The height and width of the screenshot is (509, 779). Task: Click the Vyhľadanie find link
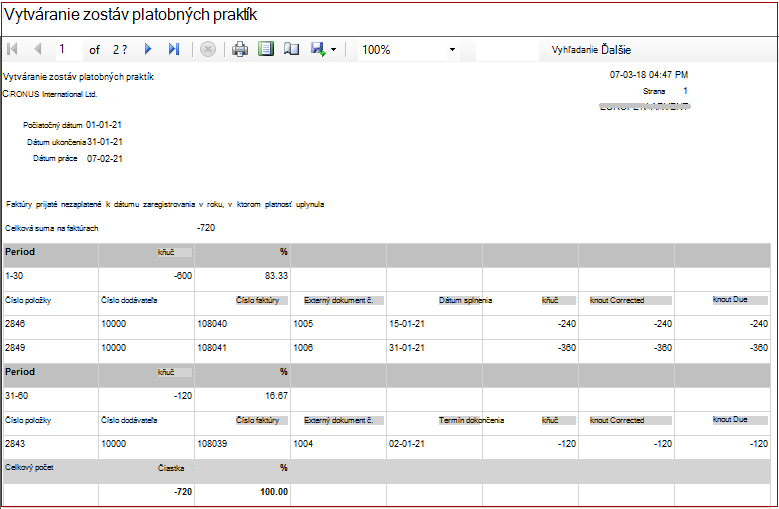click(574, 50)
